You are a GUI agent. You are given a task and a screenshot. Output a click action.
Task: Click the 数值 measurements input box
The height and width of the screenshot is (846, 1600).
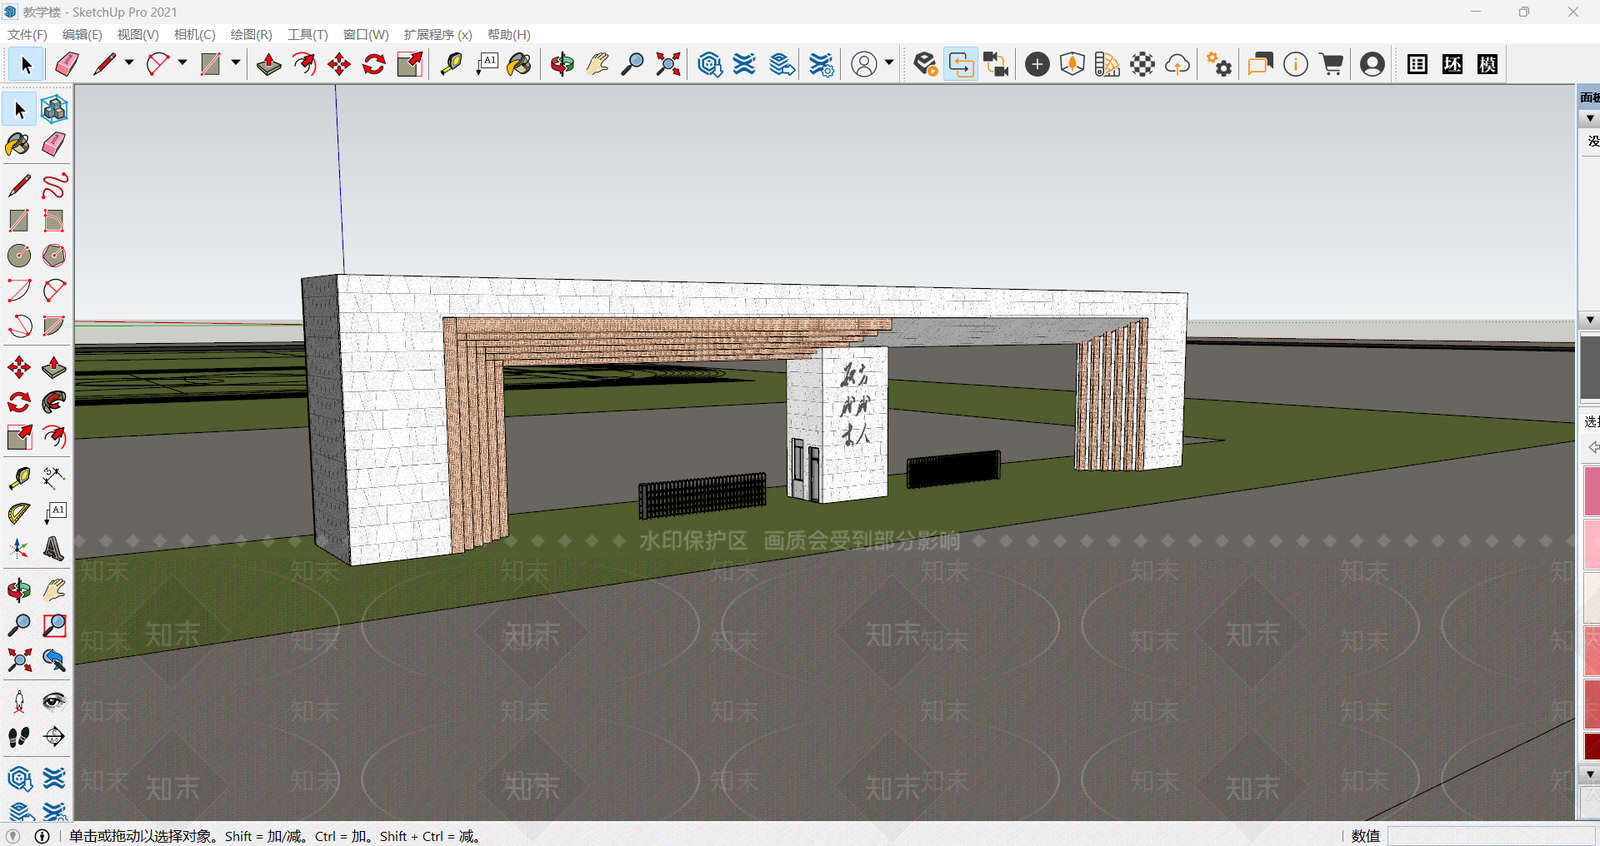pos(1491,836)
